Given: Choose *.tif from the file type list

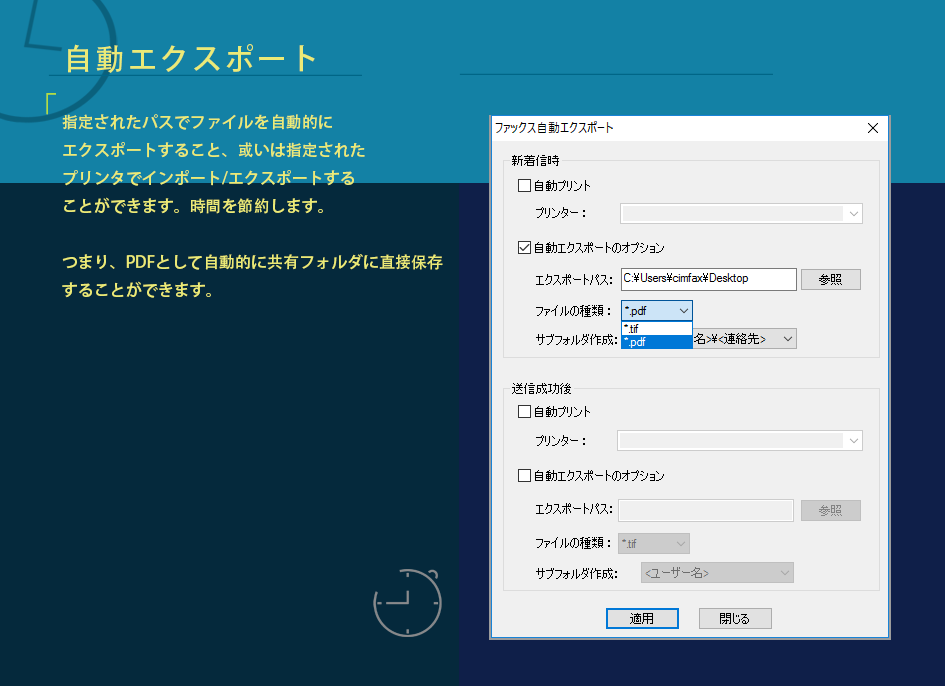Looking at the screenshot, I should pos(656,329).
